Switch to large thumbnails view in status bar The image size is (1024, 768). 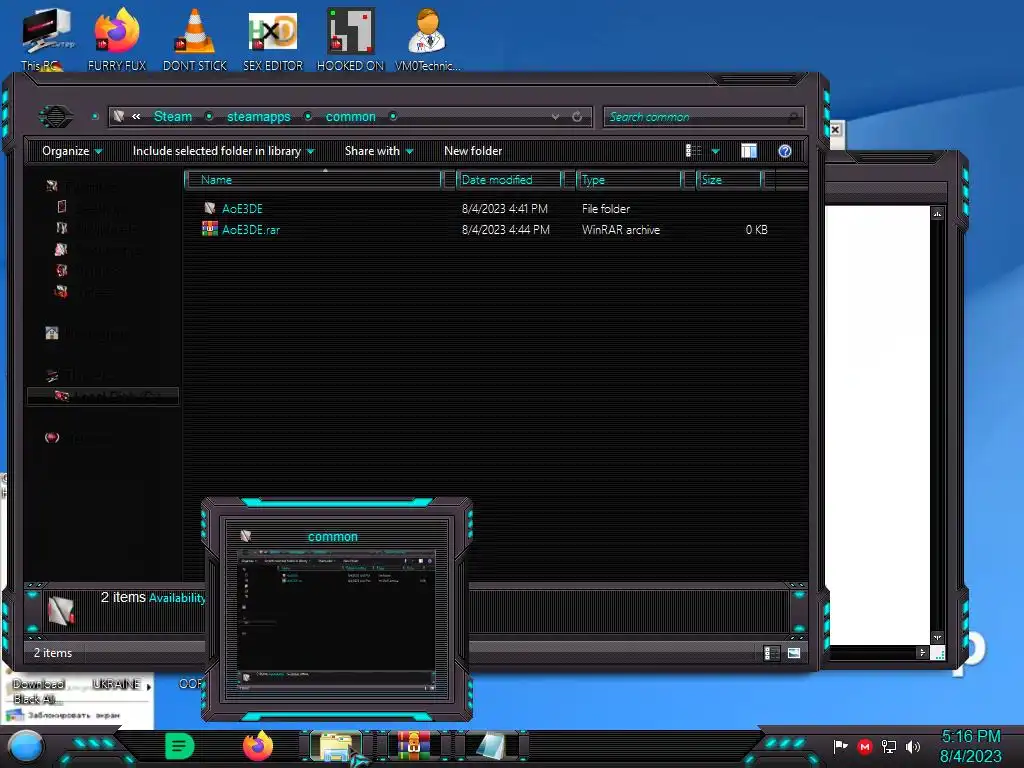click(x=794, y=653)
